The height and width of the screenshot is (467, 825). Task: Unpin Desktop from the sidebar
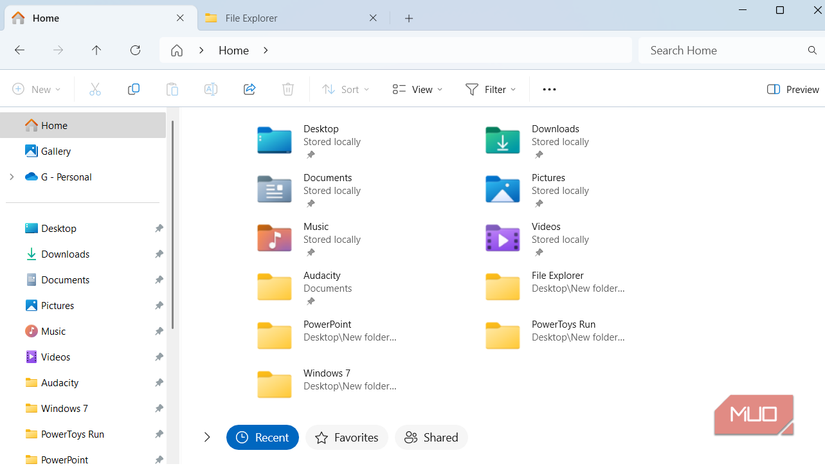159,229
